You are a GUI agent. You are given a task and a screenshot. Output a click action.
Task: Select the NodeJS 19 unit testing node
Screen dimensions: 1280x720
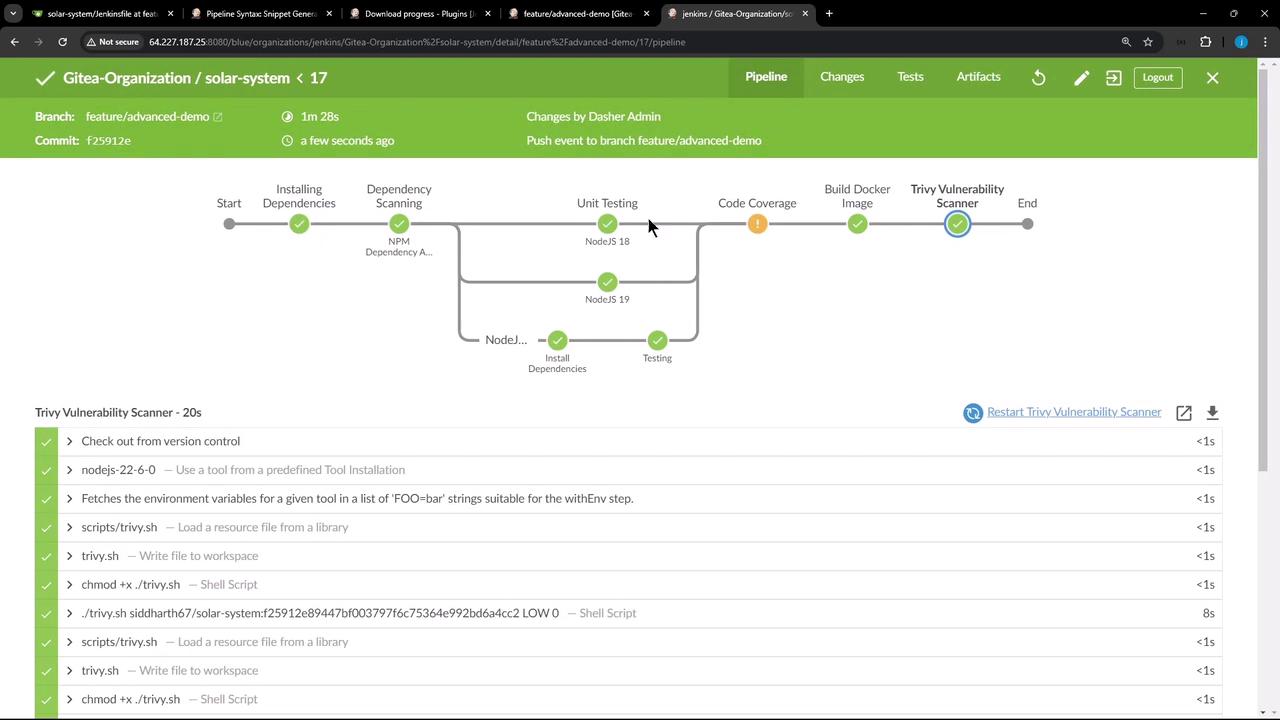tap(607, 282)
